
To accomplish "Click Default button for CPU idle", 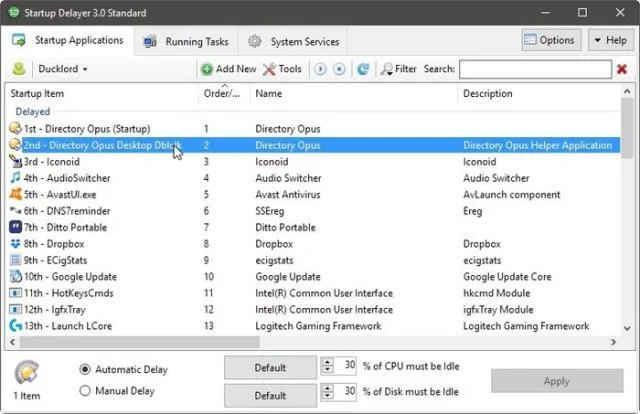I will click(270, 368).
